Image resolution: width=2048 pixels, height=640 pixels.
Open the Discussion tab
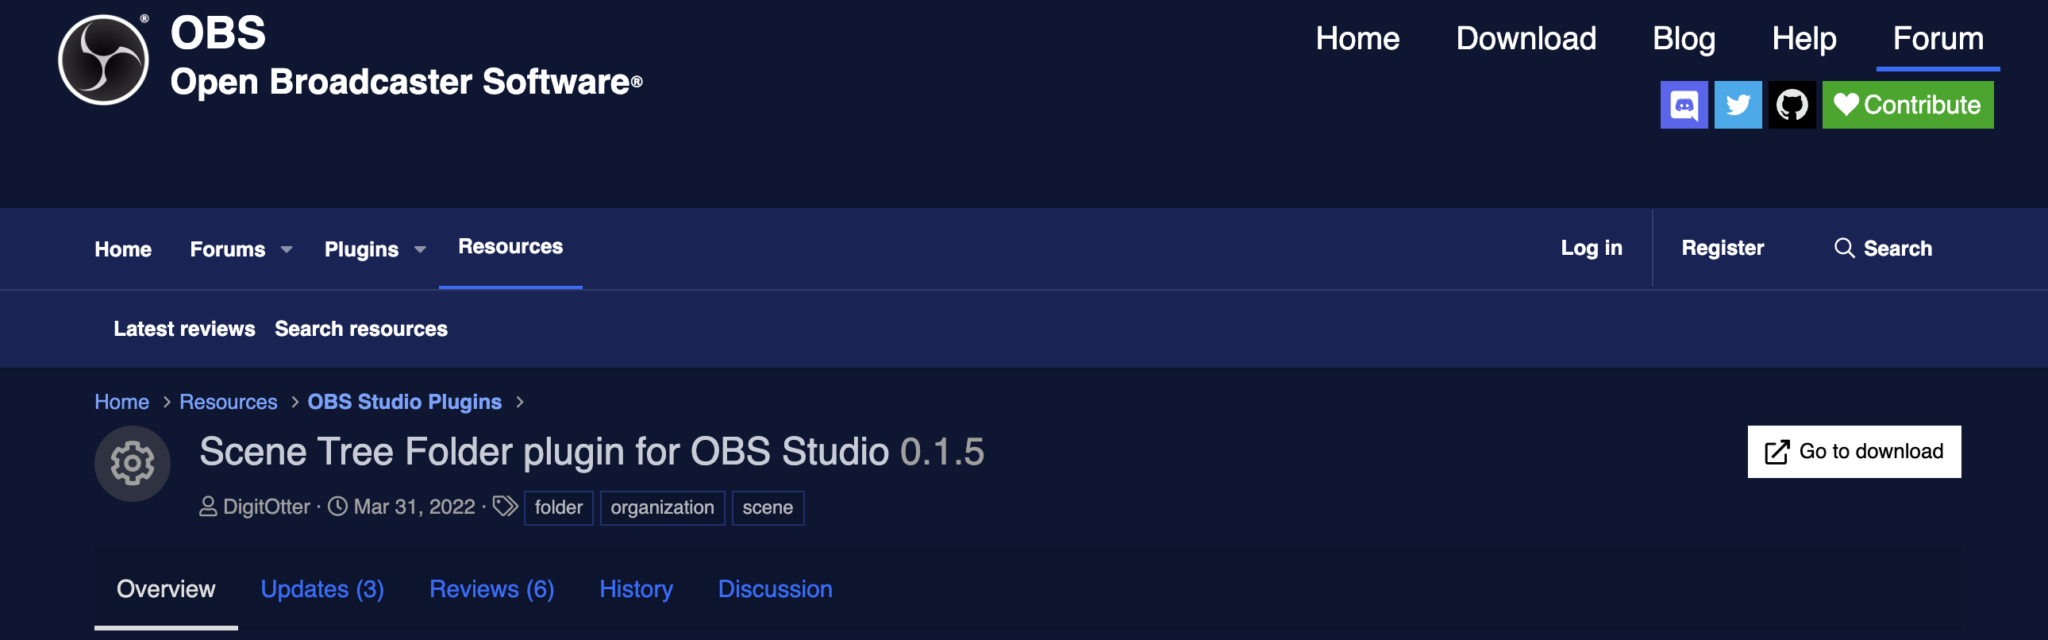click(775, 589)
